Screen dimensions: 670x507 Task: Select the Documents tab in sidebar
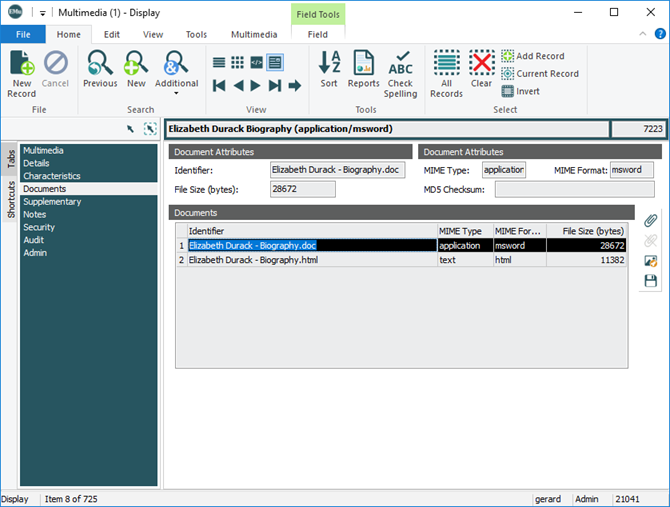click(88, 189)
